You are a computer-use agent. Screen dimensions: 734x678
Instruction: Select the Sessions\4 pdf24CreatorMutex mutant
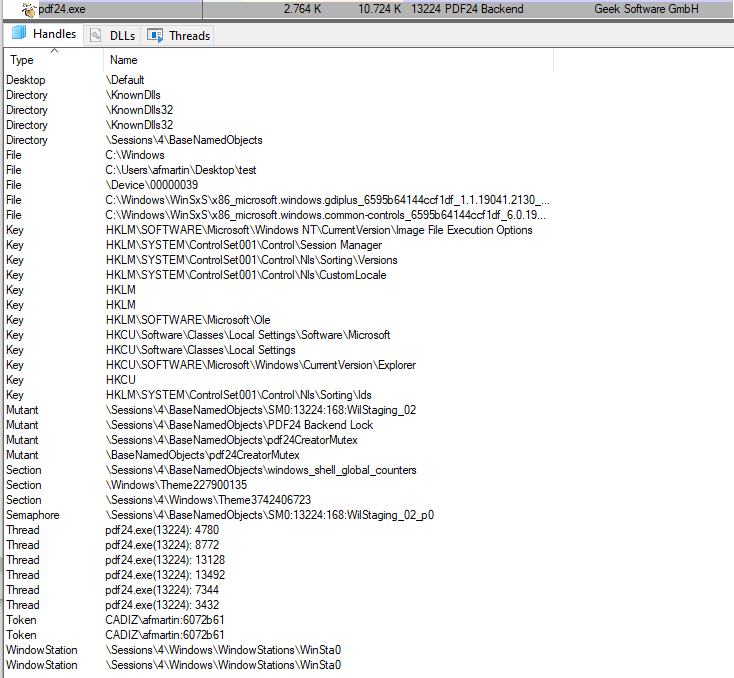[x=231, y=440]
